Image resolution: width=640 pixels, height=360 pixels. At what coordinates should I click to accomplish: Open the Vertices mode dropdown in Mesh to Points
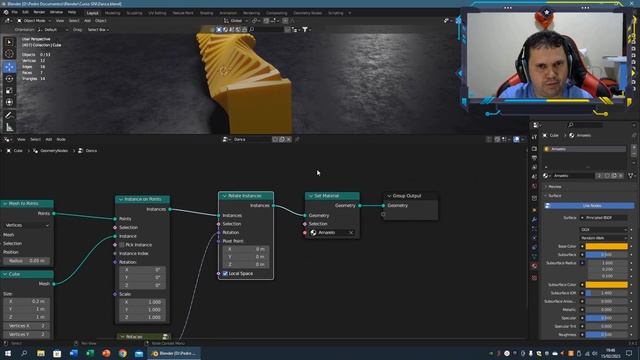tap(27, 225)
